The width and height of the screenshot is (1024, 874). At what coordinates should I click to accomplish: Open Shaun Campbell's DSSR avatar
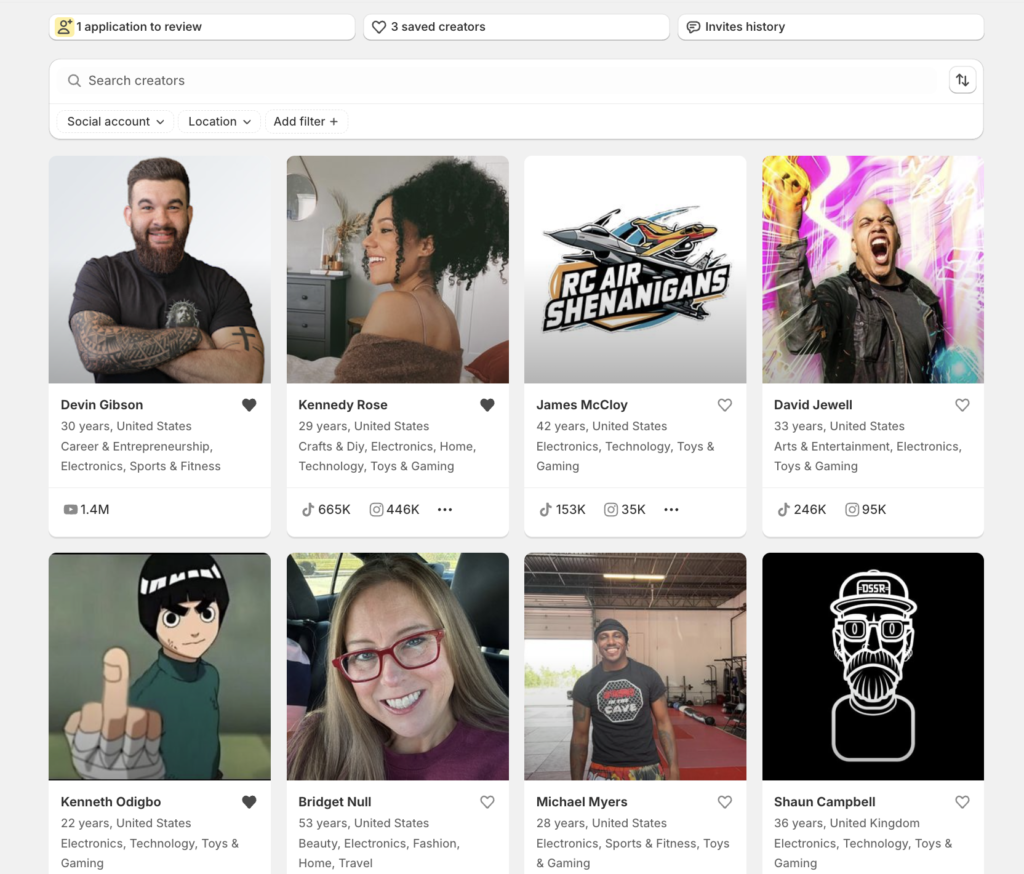[873, 666]
